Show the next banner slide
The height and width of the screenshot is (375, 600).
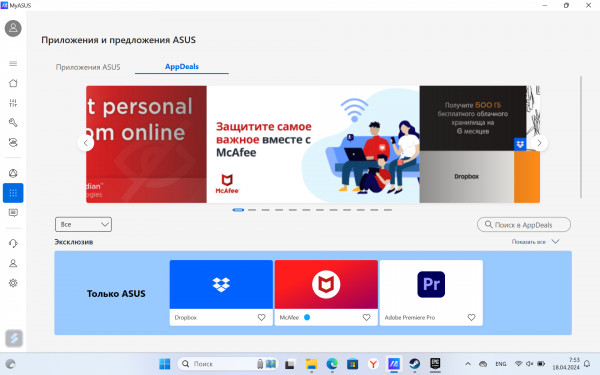click(x=539, y=143)
